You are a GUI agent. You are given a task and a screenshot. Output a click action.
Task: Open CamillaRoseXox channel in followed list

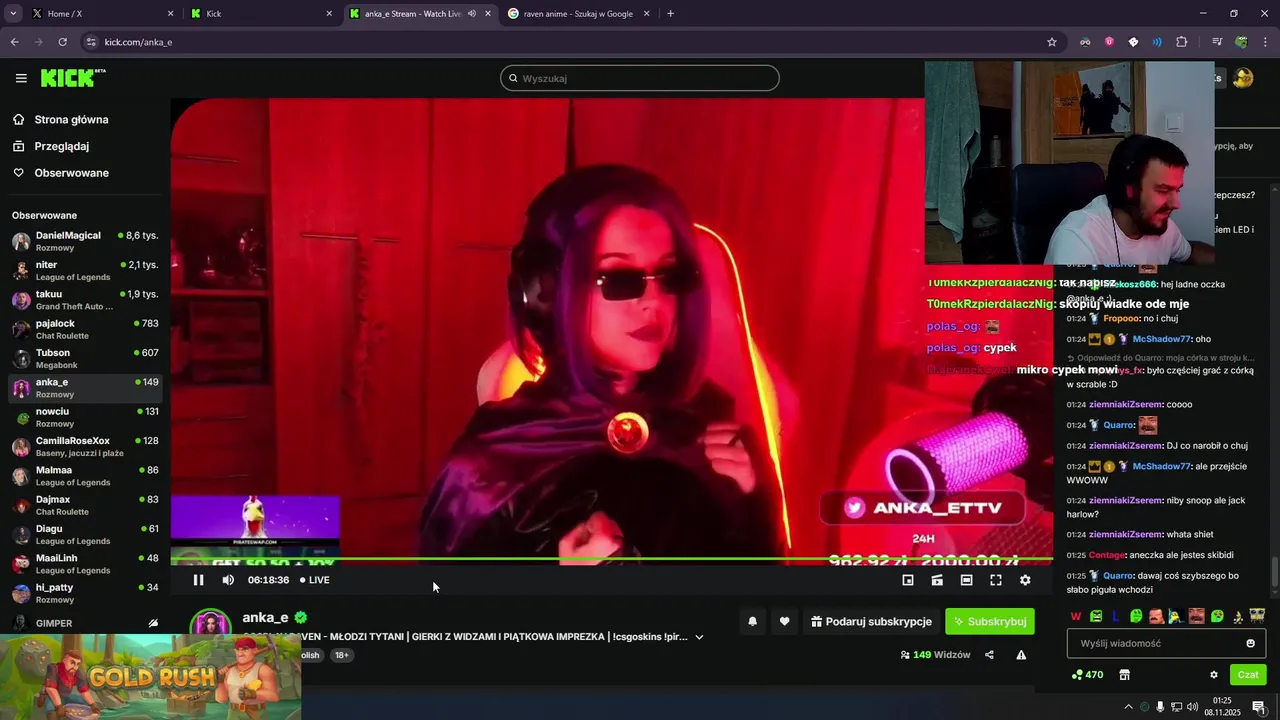(x=85, y=446)
